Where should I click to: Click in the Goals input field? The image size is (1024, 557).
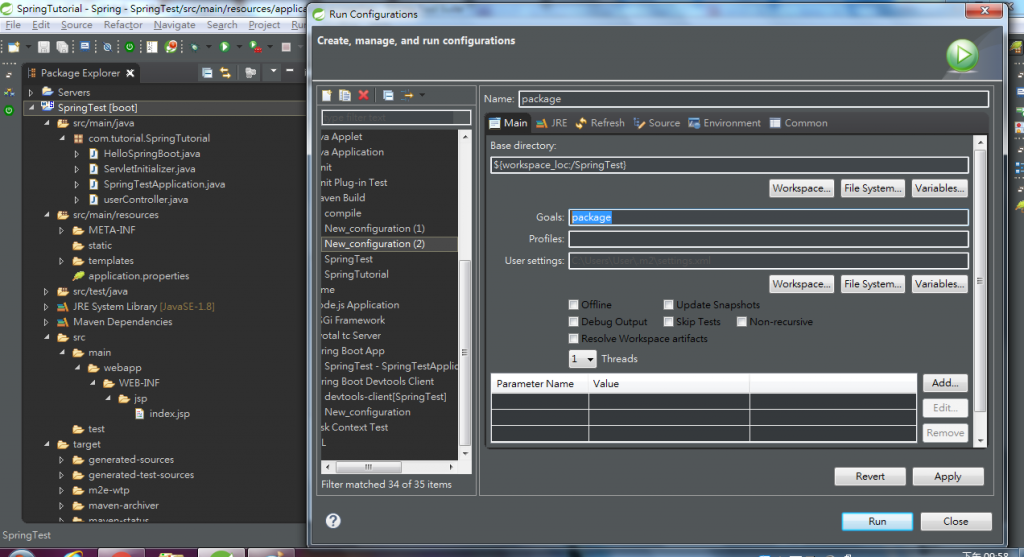(768, 217)
